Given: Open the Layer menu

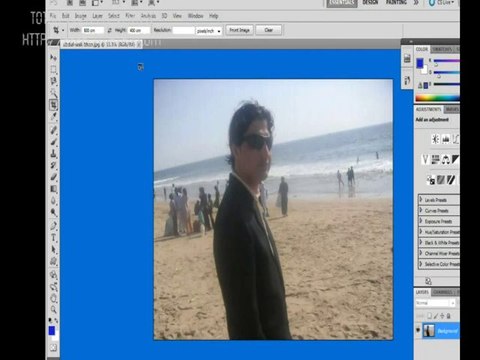Looking at the screenshot, I should pyautogui.click(x=97, y=16).
